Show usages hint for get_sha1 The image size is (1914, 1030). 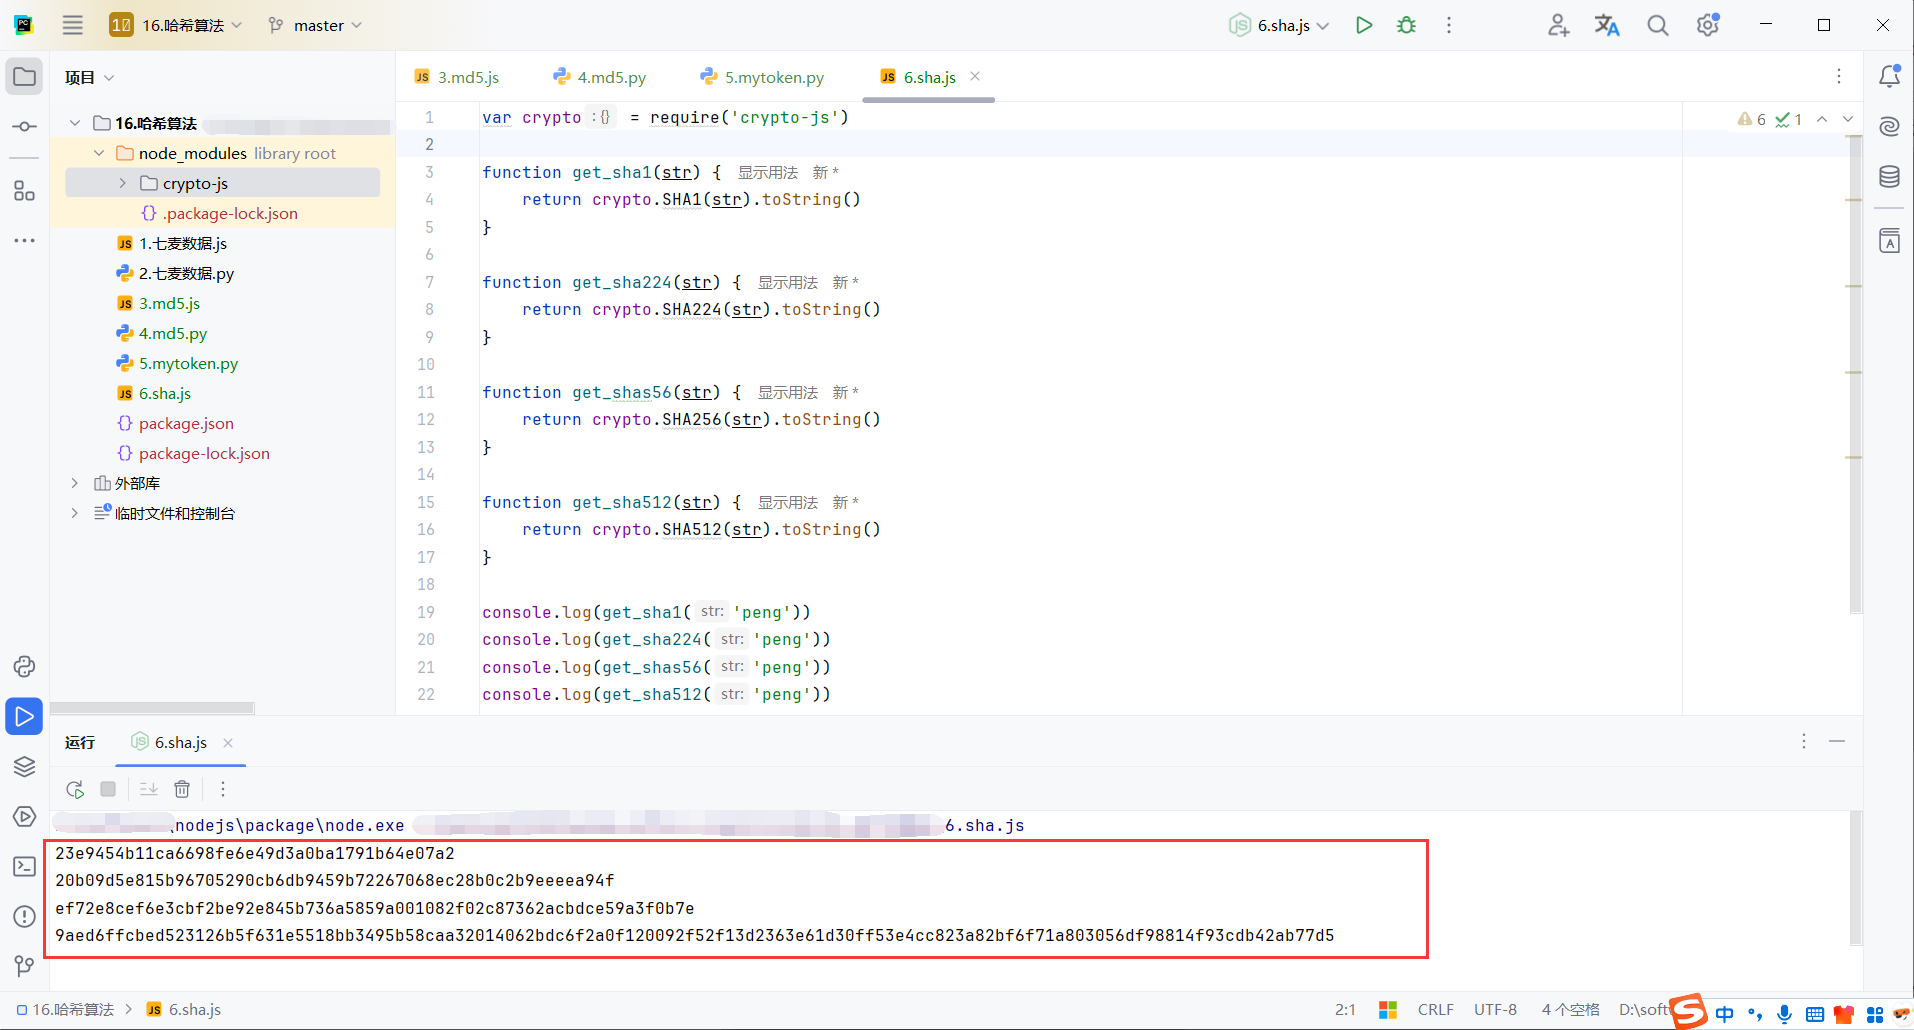point(767,172)
